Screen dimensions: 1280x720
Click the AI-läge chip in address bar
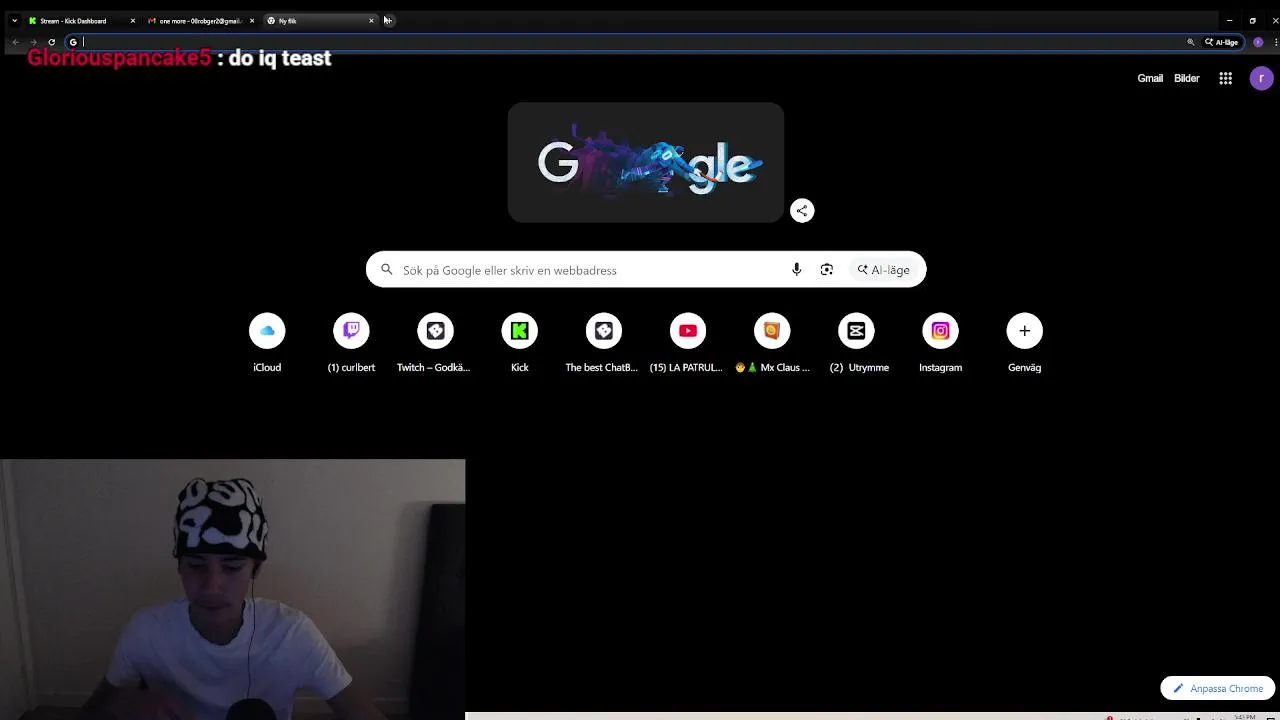(x=1222, y=42)
